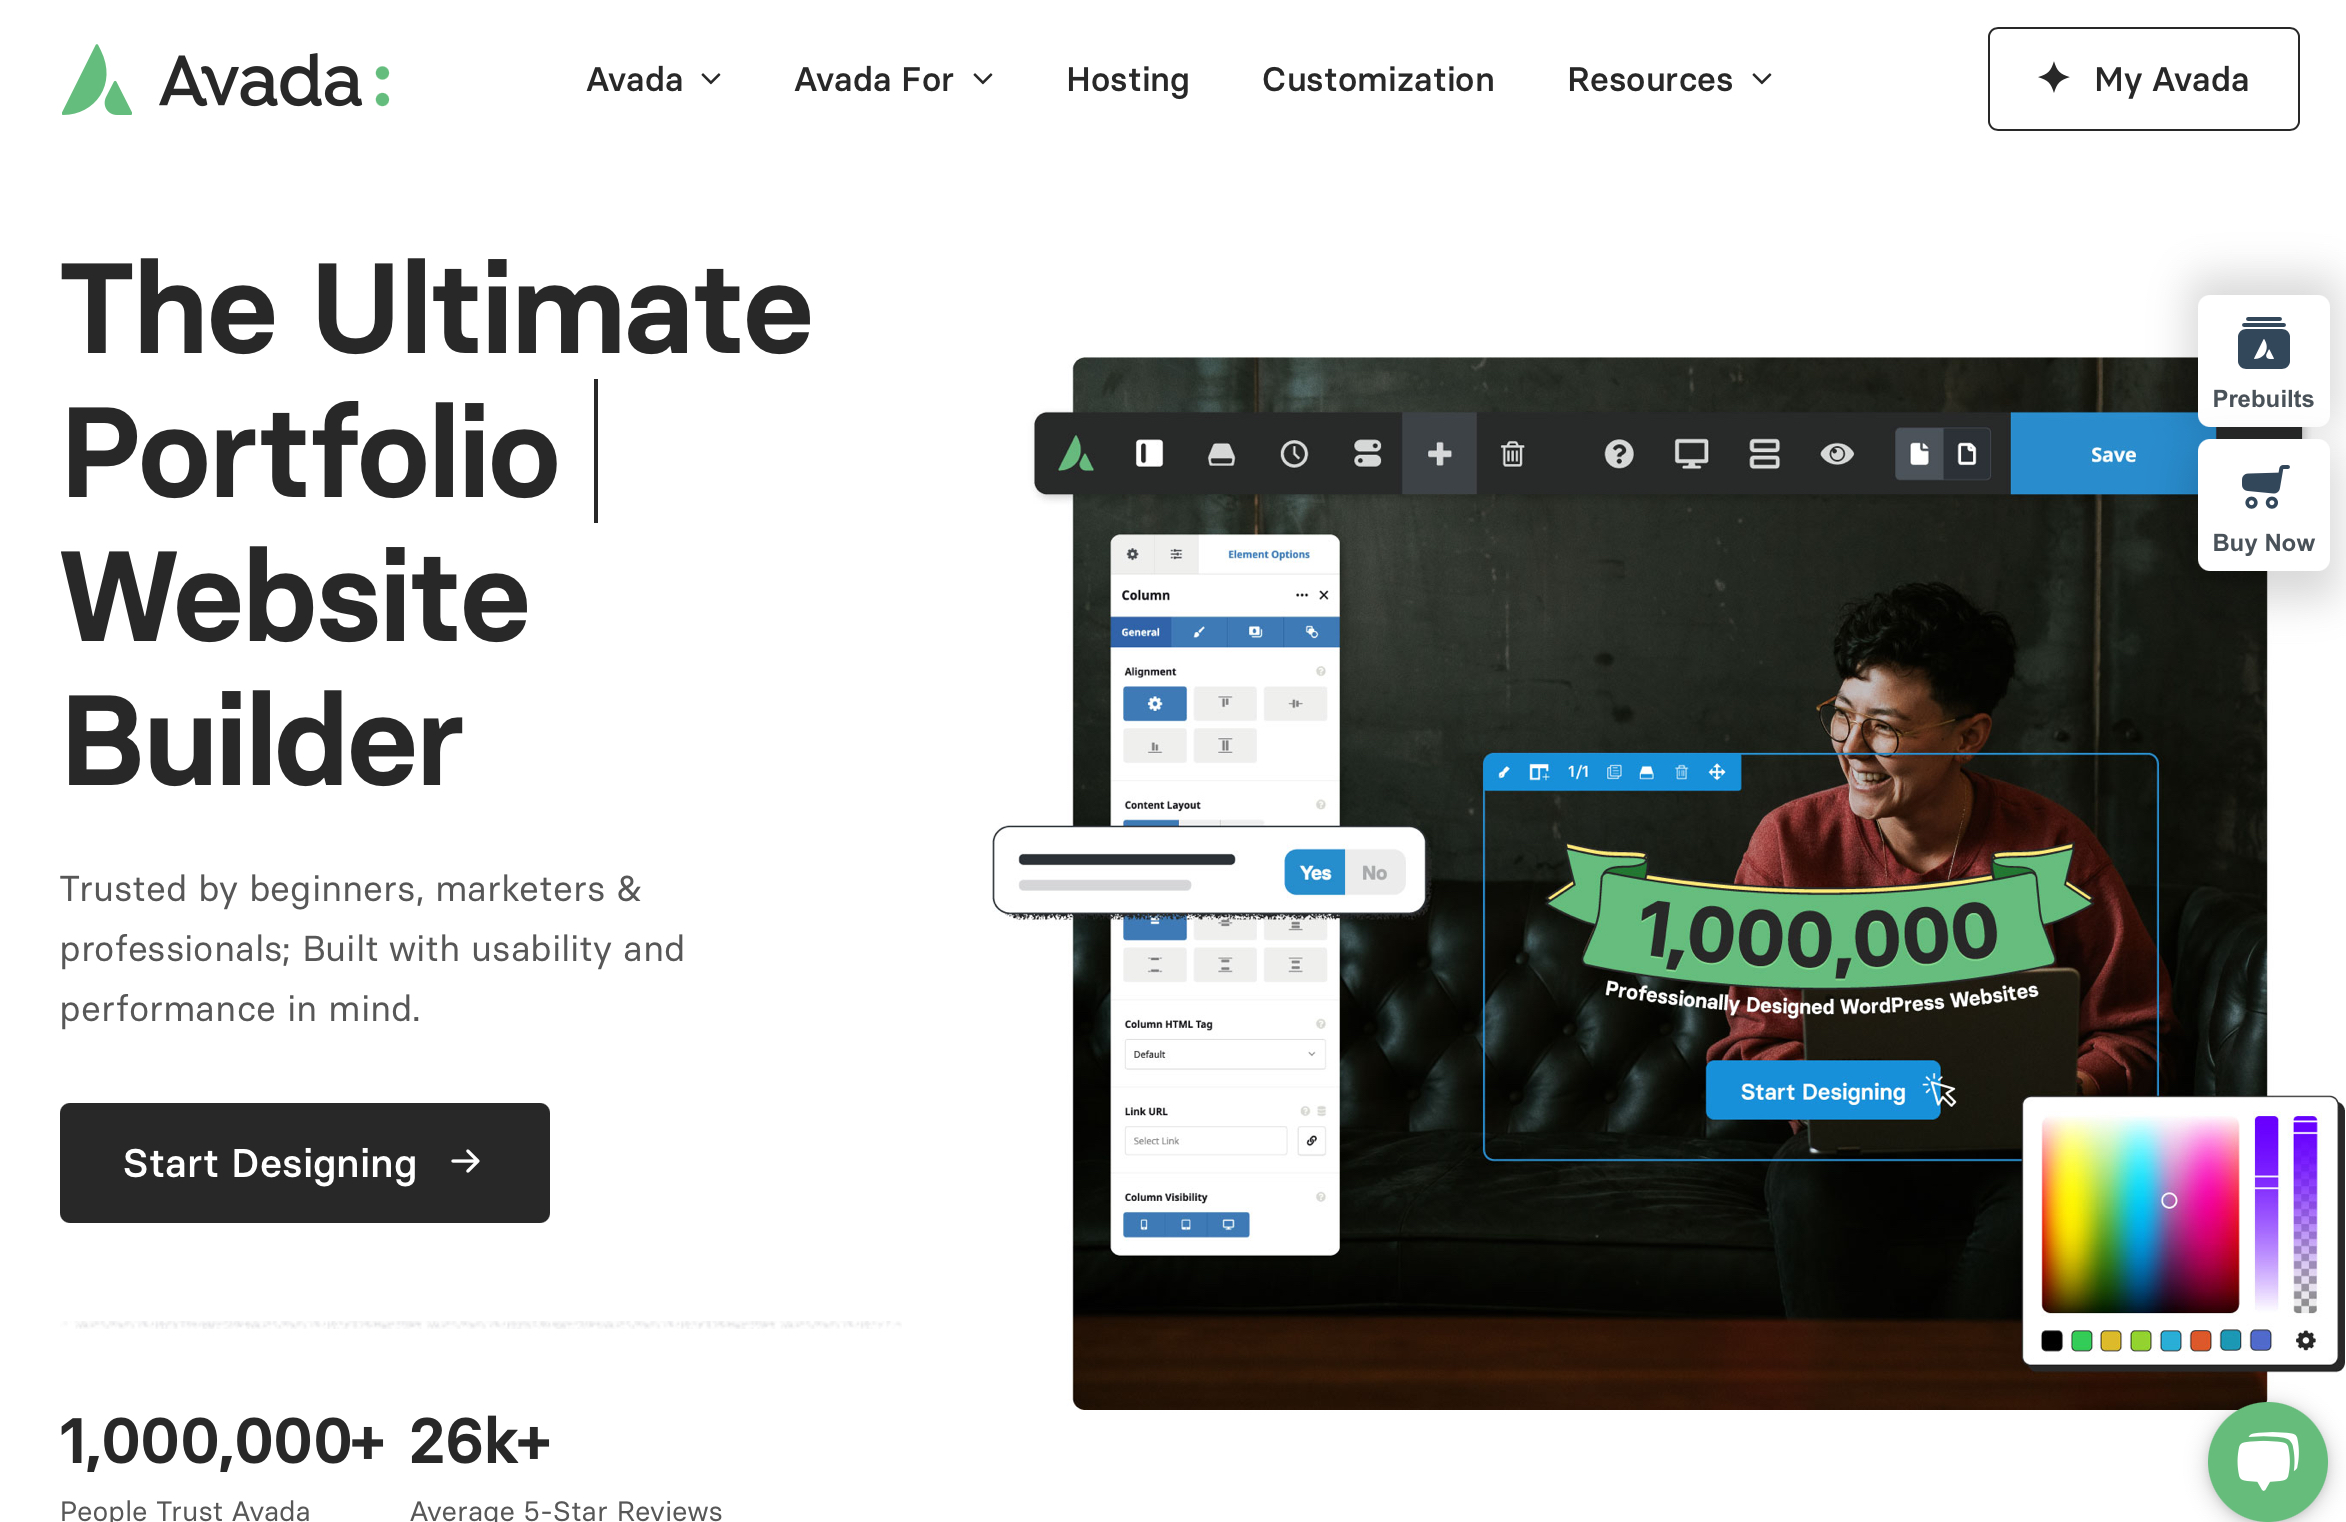Open the Customization menu item
The width and height of the screenshot is (2346, 1522).
[x=1378, y=79]
